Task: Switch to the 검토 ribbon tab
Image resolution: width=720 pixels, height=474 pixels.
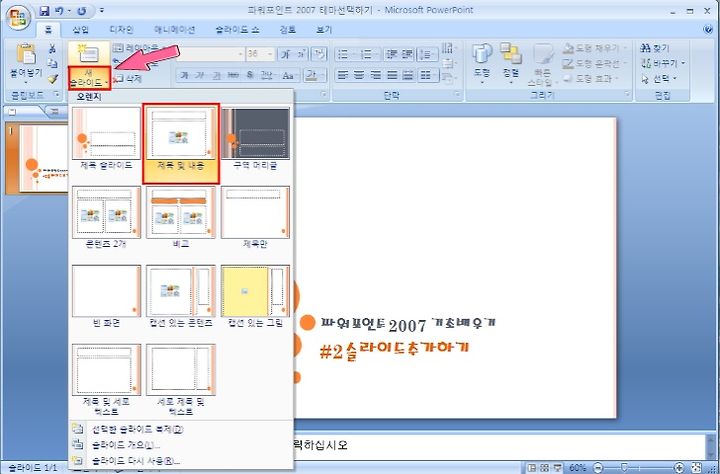Action: [288, 30]
